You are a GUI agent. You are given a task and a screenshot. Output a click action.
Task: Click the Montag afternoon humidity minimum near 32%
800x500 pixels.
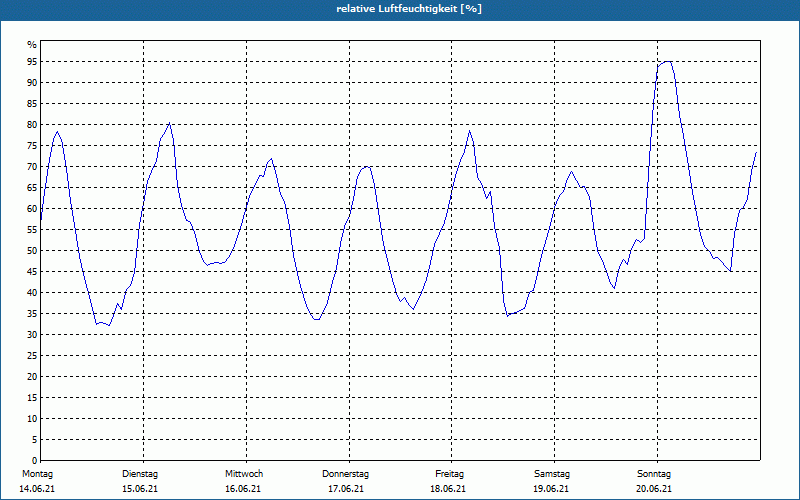coord(109,326)
